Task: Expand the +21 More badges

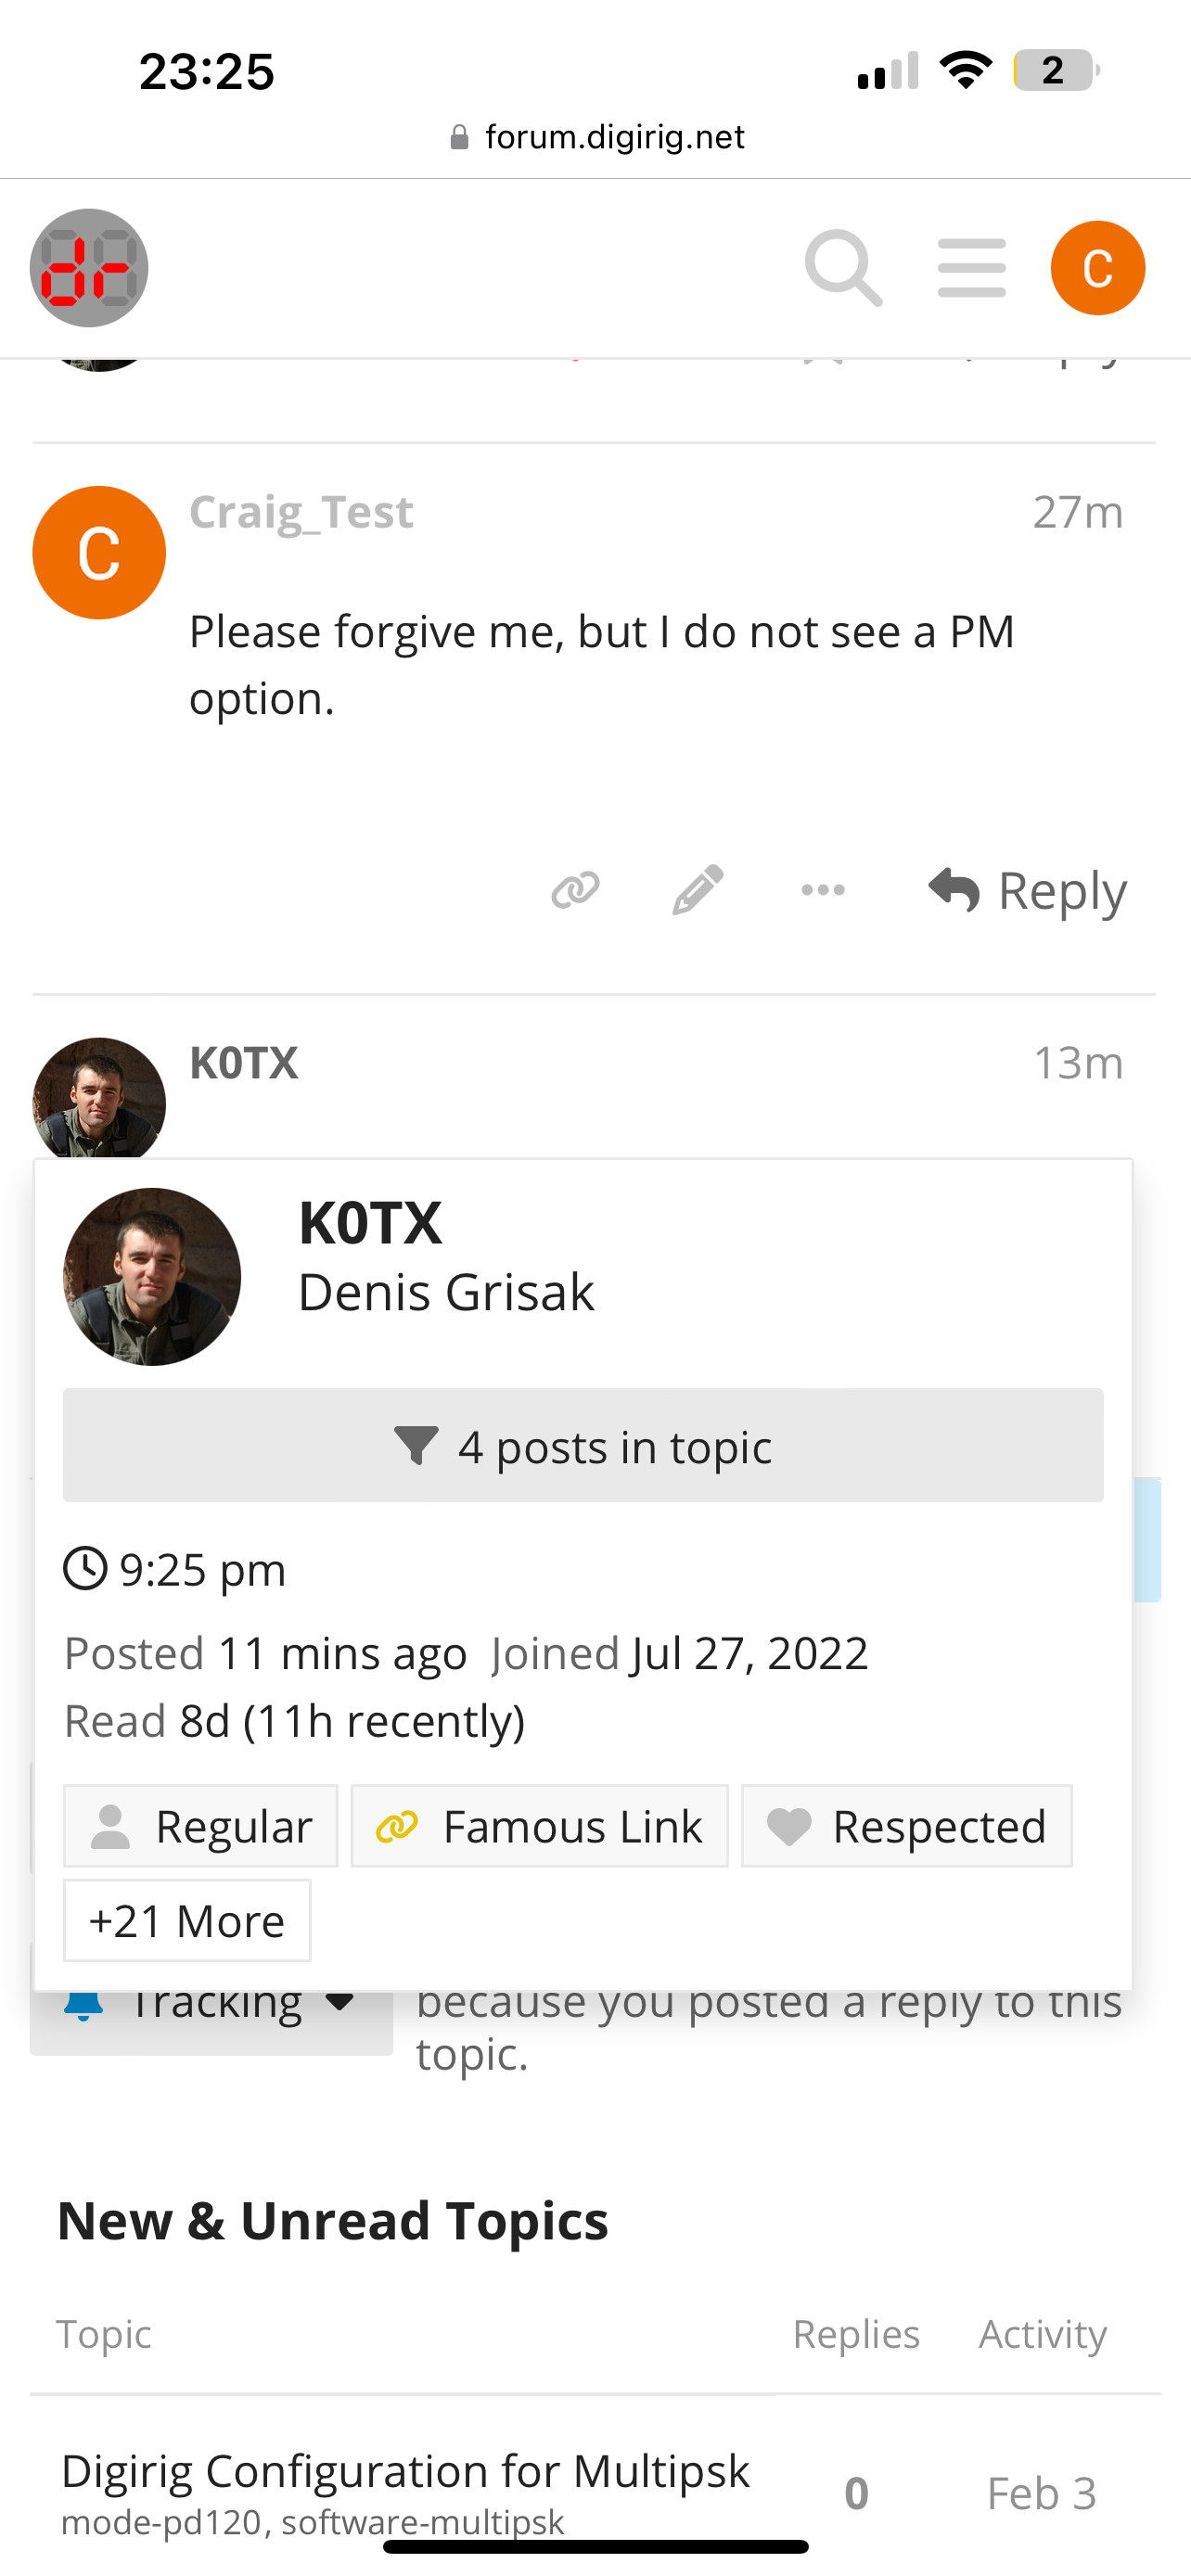Action: (x=187, y=1920)
